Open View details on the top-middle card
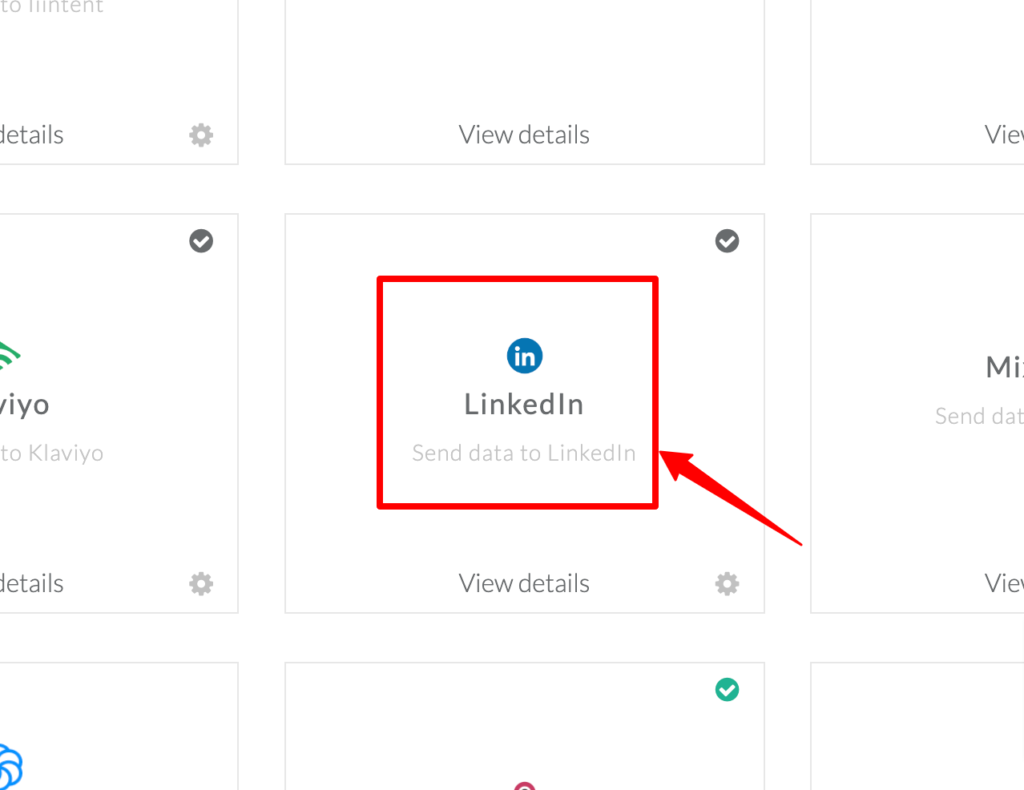Viewport: 1024px width, 790px height. click(x=524, y=135)
